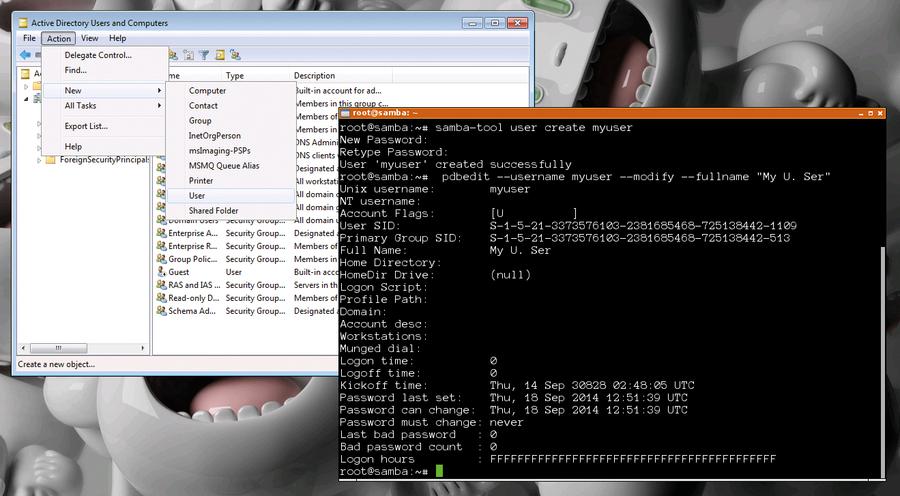Click the ForeignSecurityPrincipals folder icon
900x496 pixels.
[x=51, y=160]
